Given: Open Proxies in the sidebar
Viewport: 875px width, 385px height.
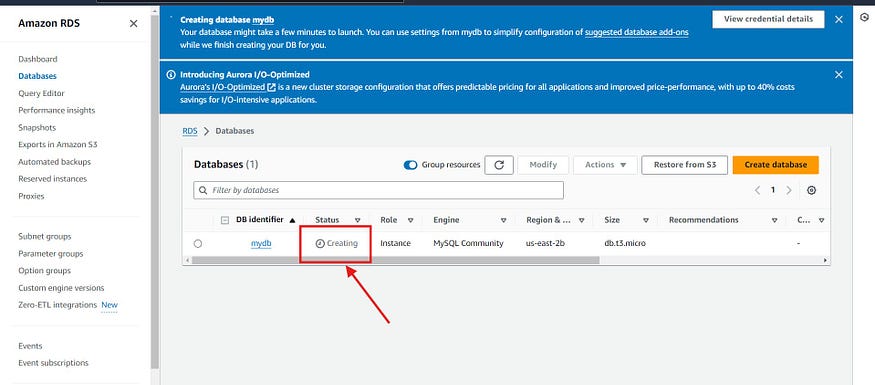Looking at the screenshot, I should tap(31, 196).
